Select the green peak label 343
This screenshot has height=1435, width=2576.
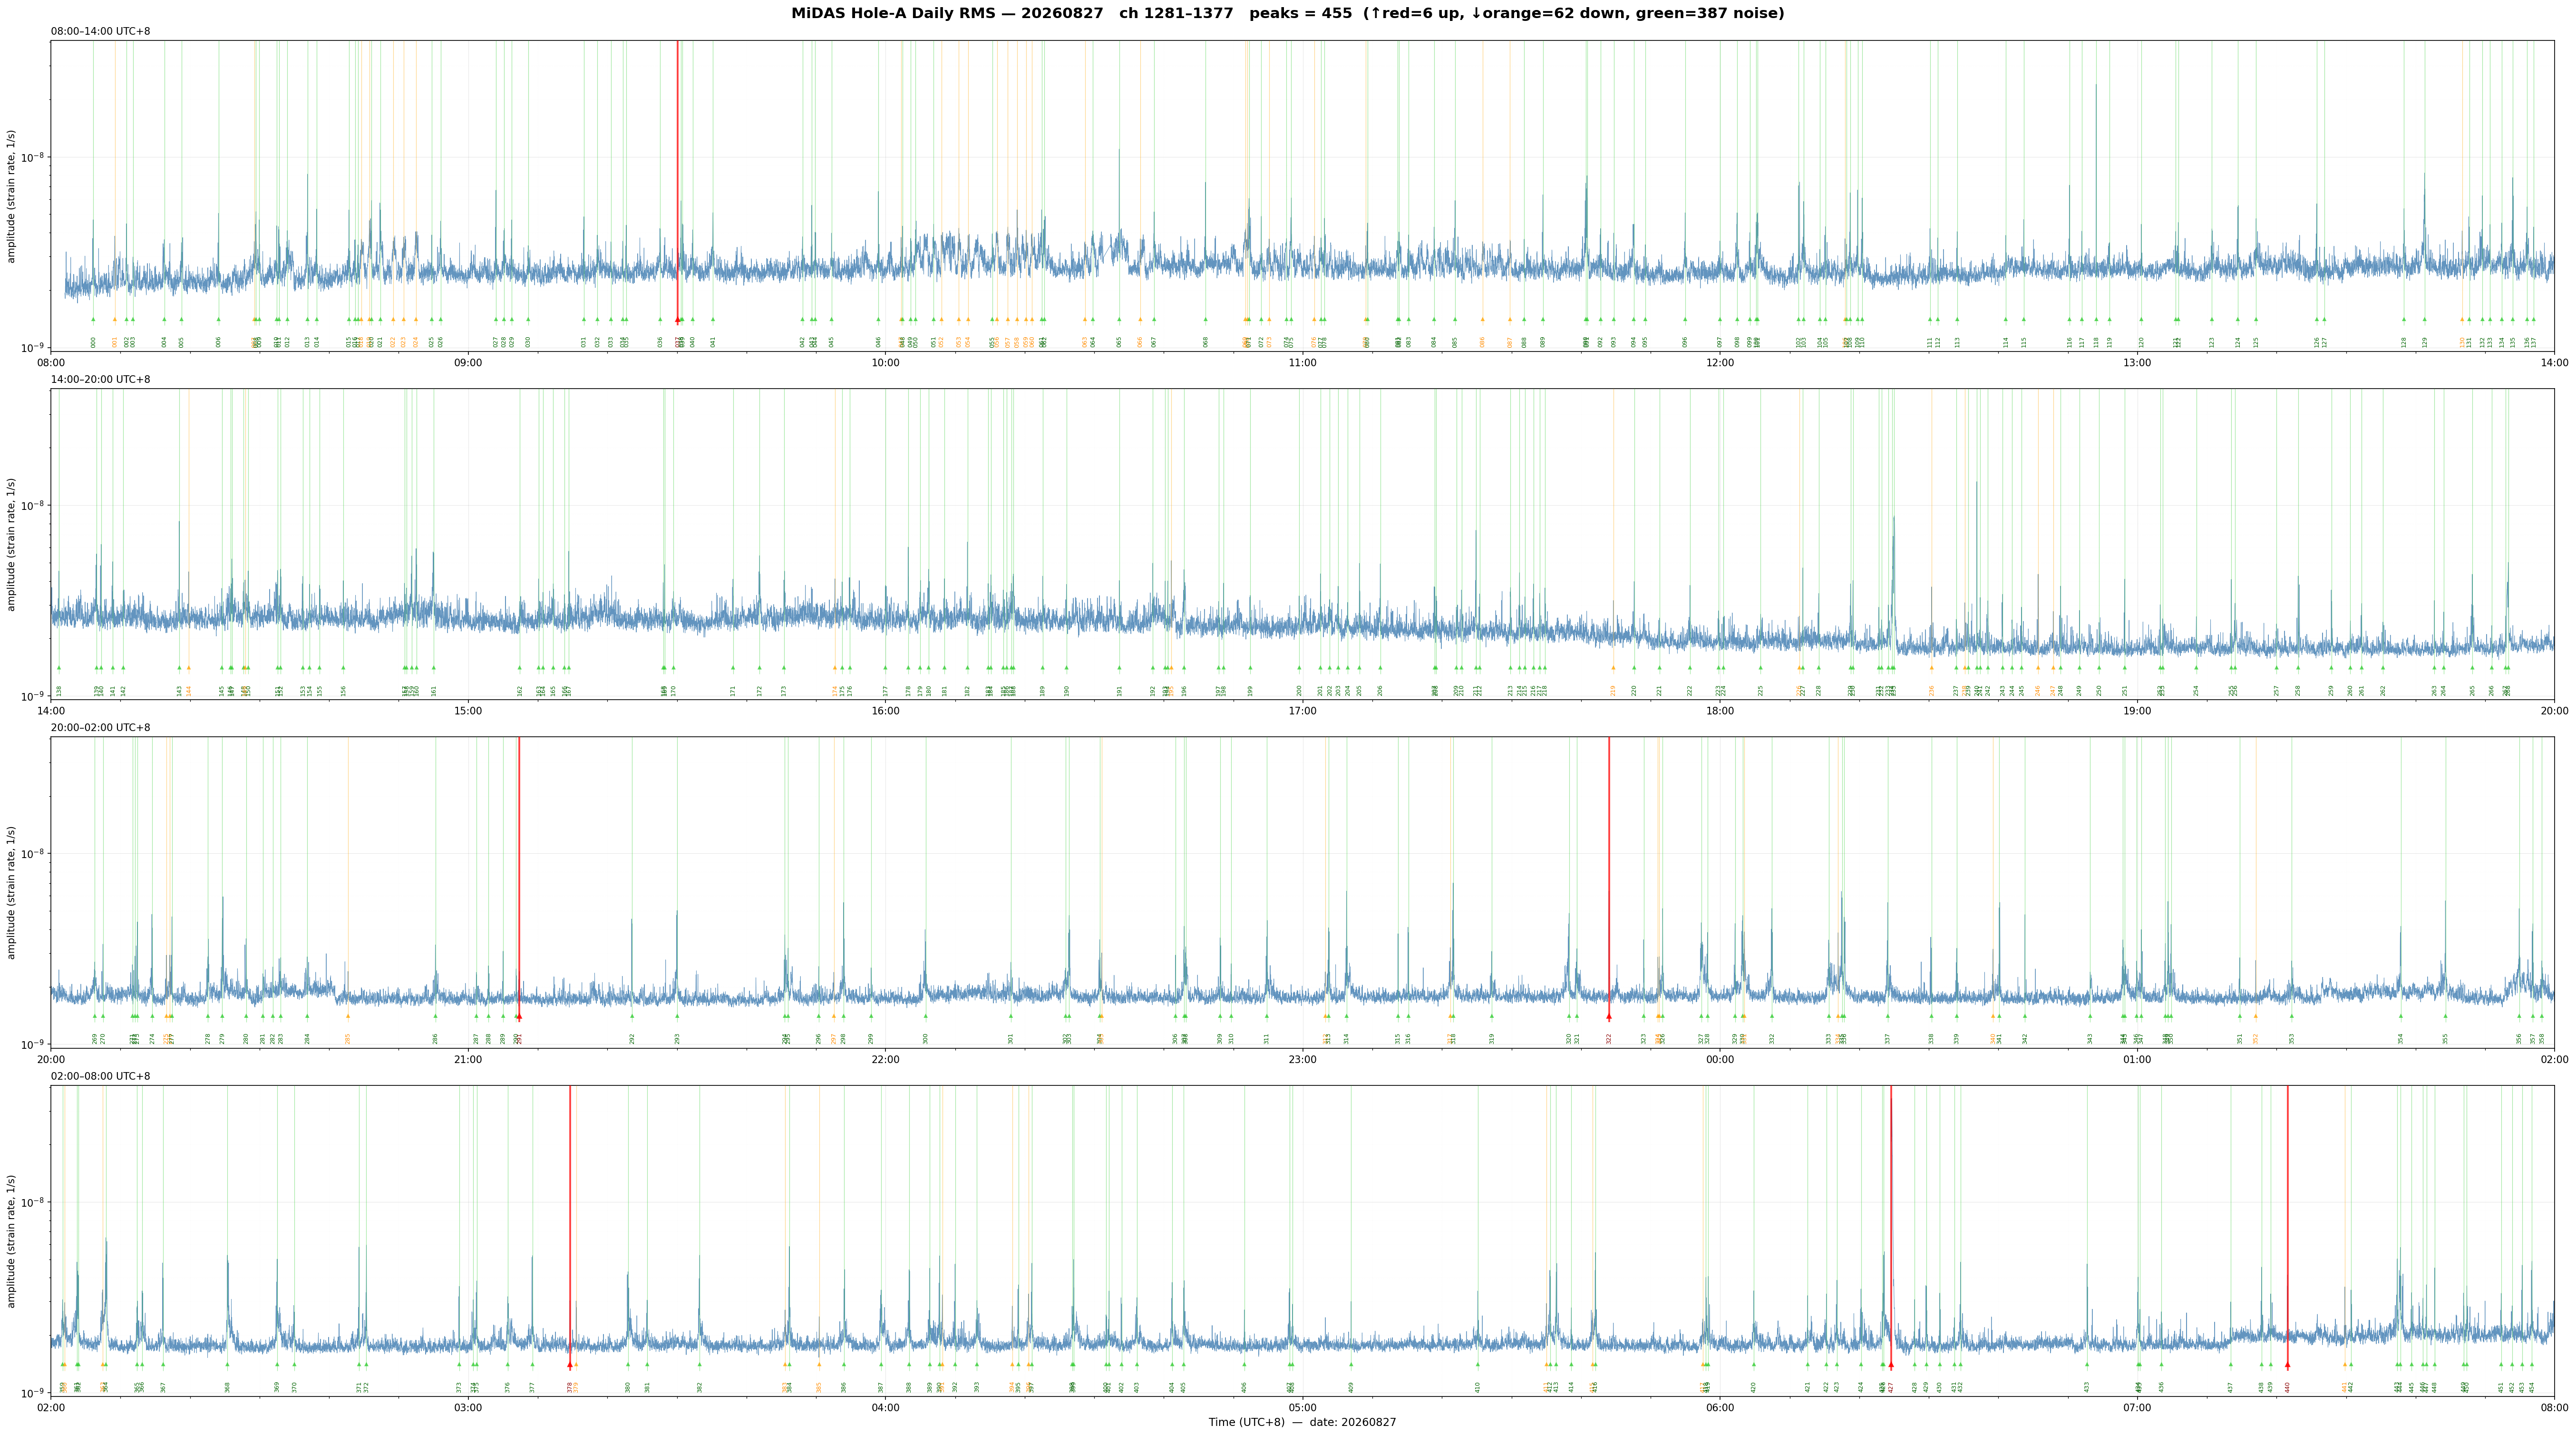(2090, 1039)
